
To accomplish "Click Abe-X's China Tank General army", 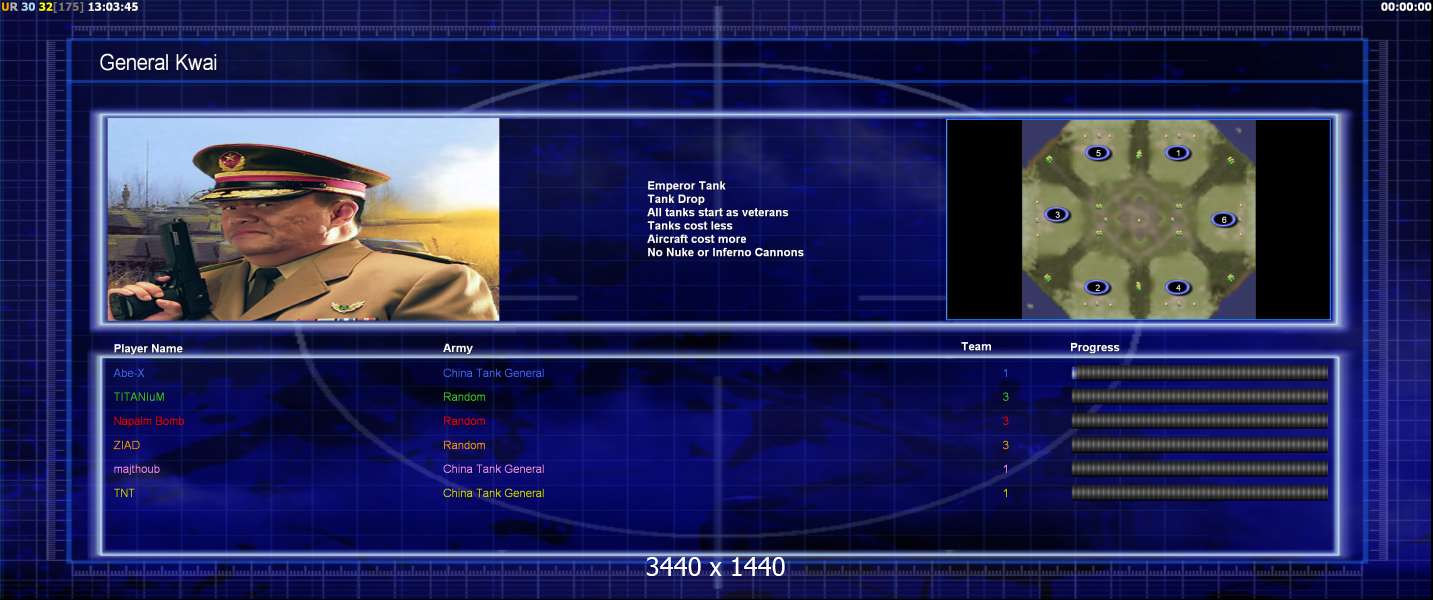I will pos(494,373).
